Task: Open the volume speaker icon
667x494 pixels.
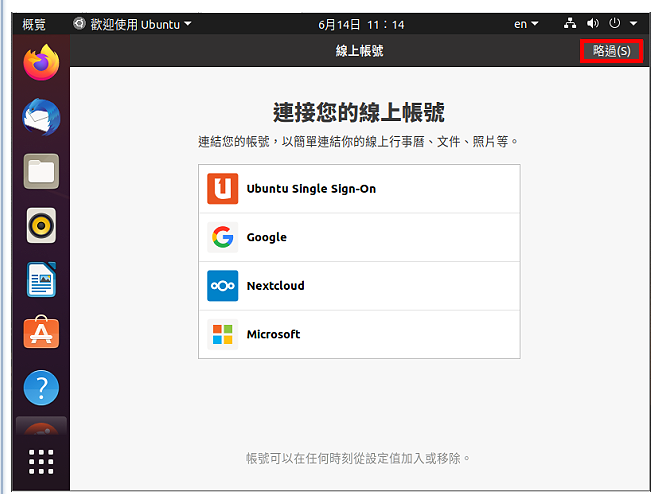Action: 593,23
